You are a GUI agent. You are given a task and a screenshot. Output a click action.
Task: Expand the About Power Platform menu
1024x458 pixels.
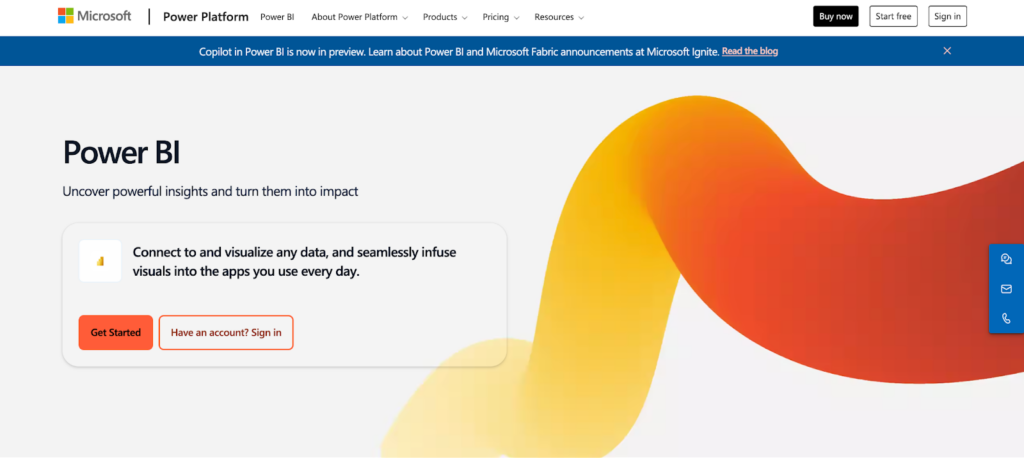[359, 17]
